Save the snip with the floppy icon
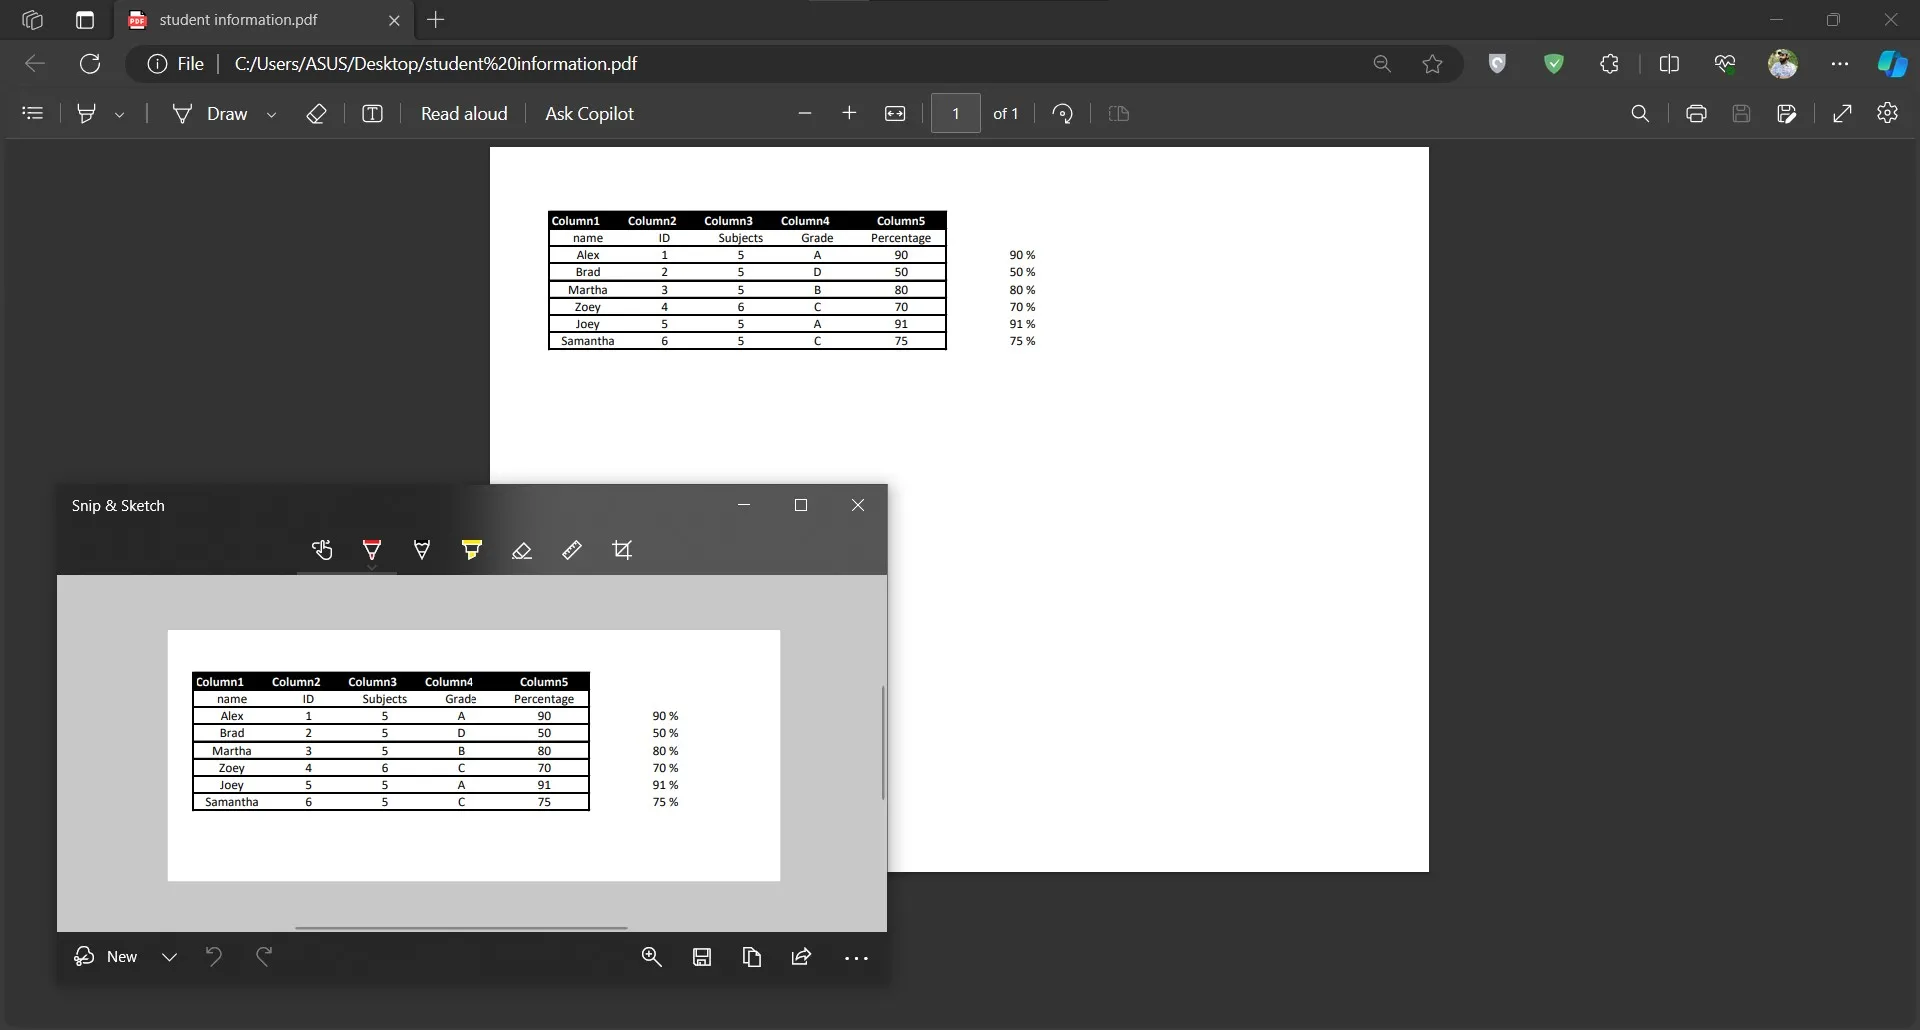The width and height of the screenshot is (1920, 1030). pos(702,957)
